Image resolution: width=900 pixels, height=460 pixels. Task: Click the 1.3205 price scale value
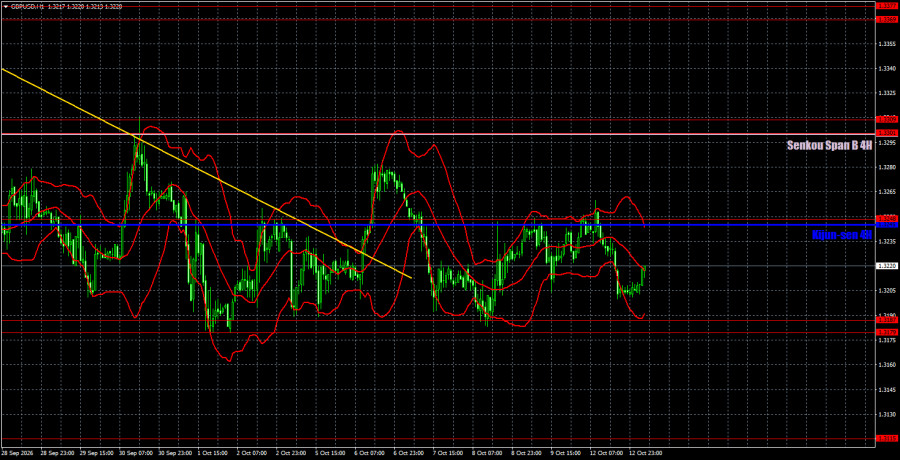click(886, 291)
